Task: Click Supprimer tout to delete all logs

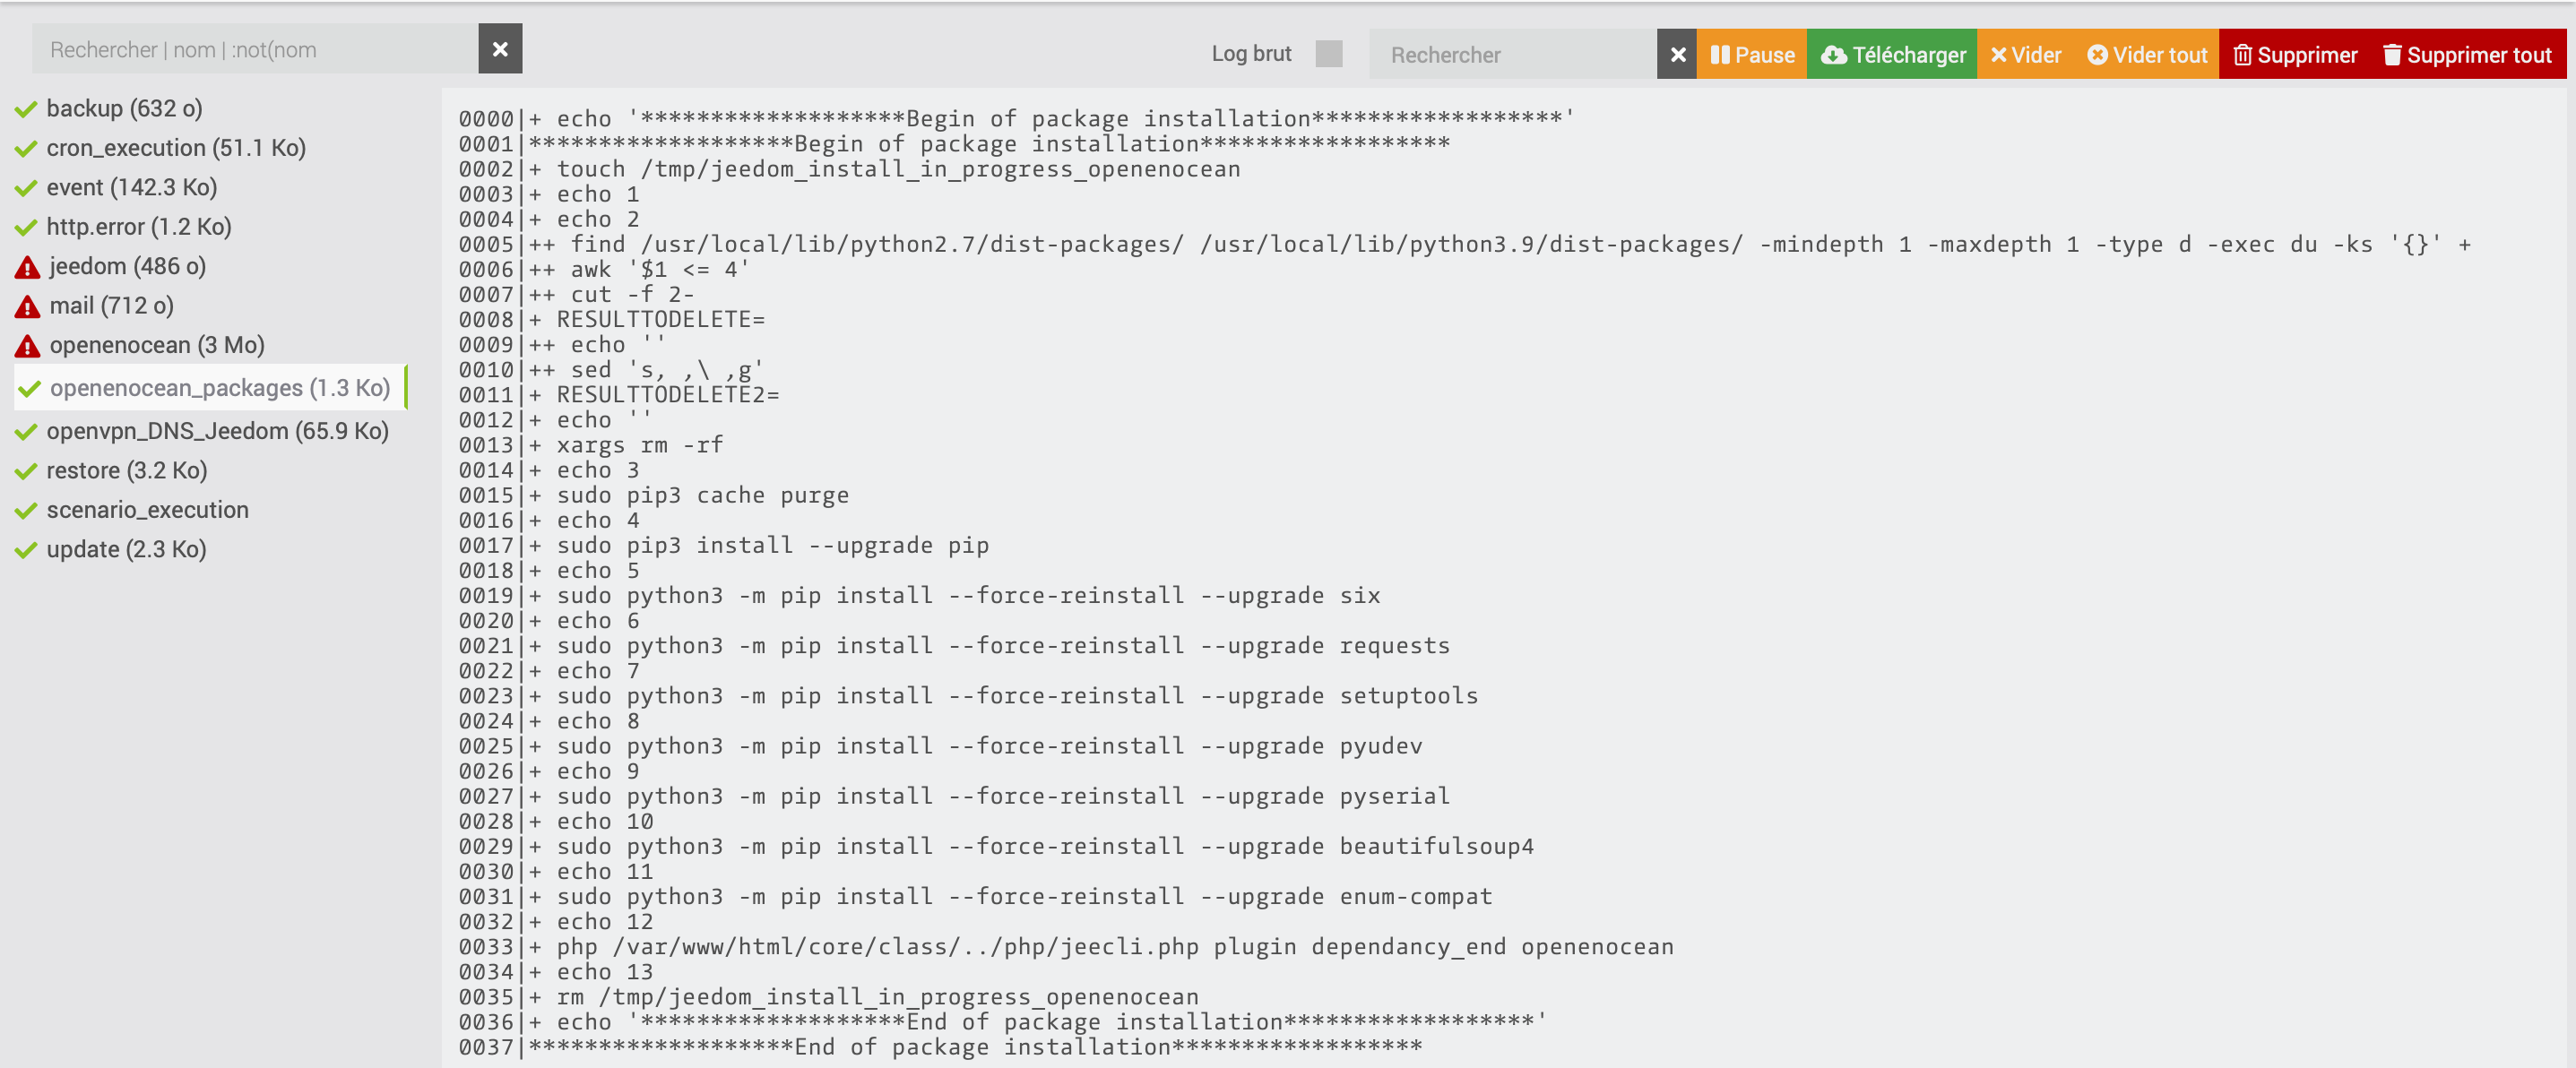Action: tap(2466, 54)
